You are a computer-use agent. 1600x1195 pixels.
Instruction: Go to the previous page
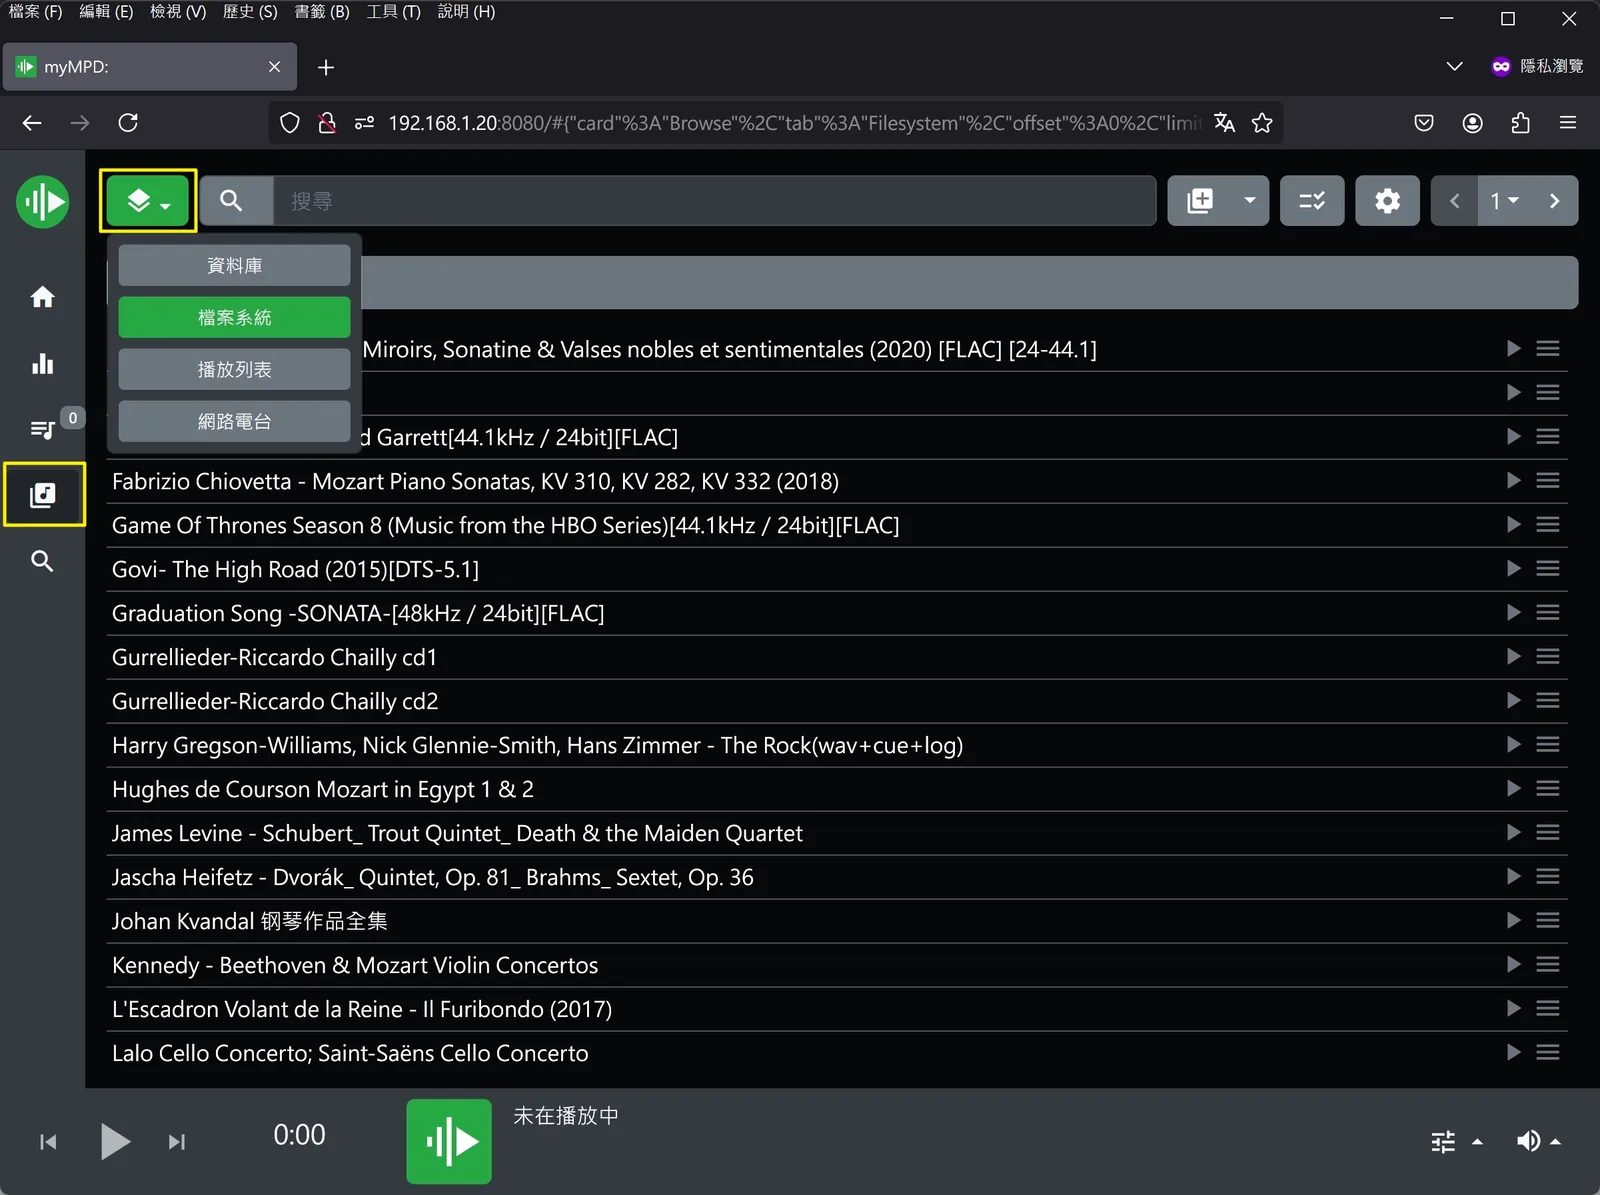(x=1455, y=201)
